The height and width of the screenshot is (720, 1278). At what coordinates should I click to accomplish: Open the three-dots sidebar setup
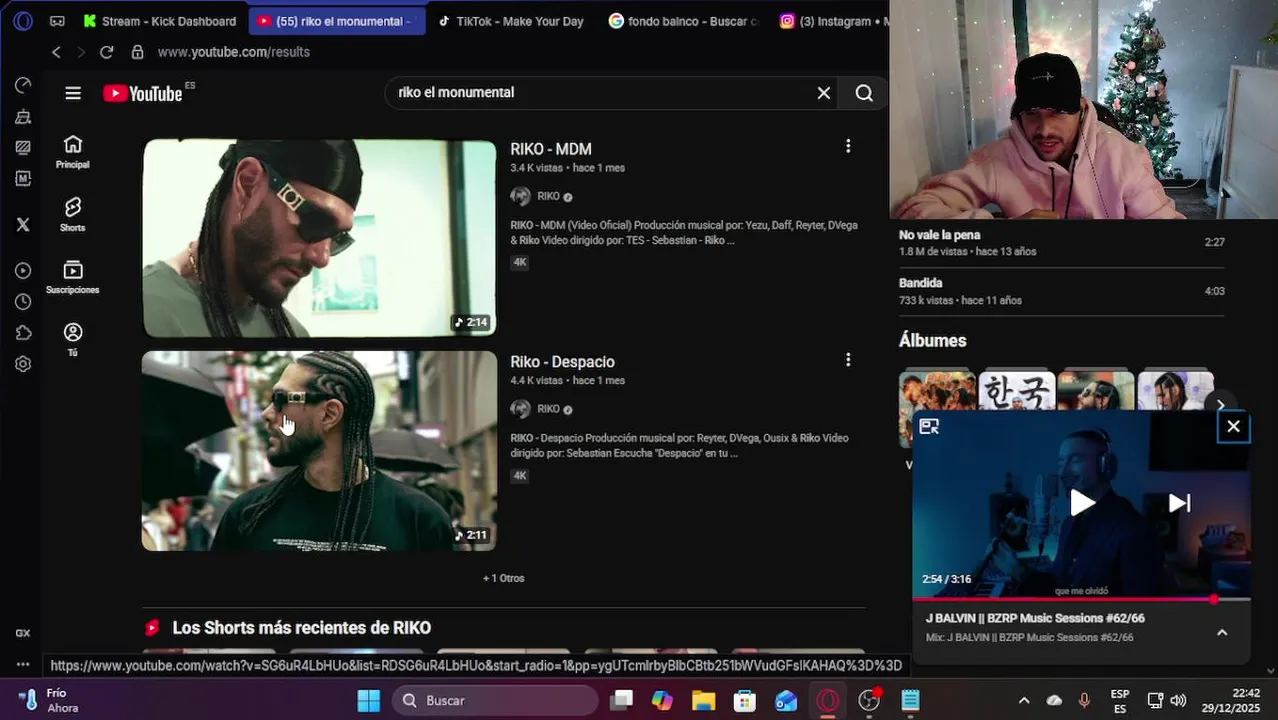click(x=23, y=665)
